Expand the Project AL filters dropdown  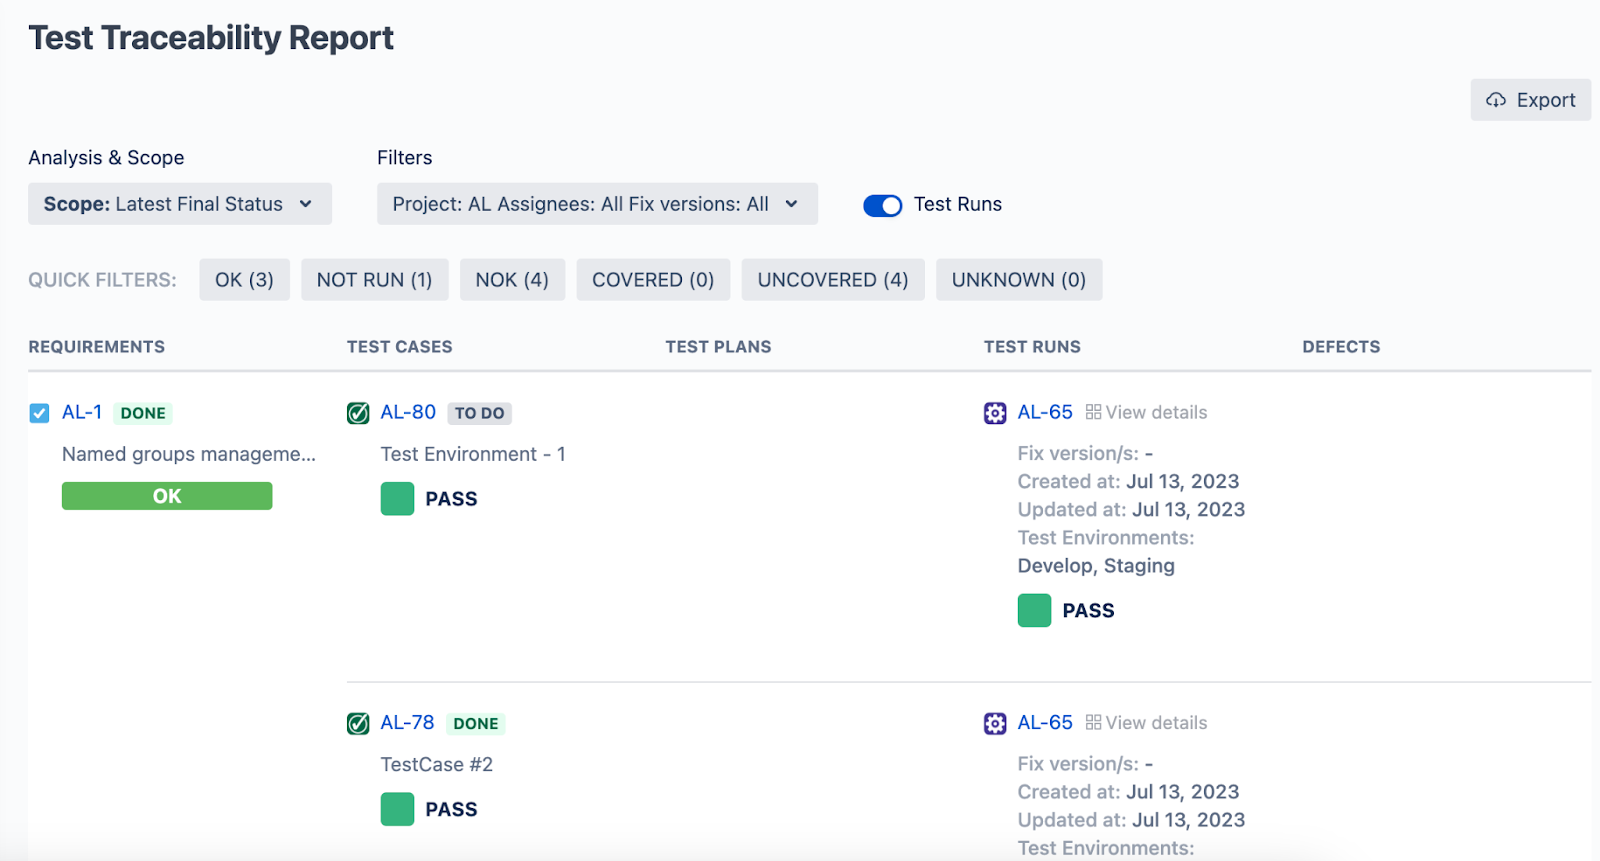coord(597,204)
